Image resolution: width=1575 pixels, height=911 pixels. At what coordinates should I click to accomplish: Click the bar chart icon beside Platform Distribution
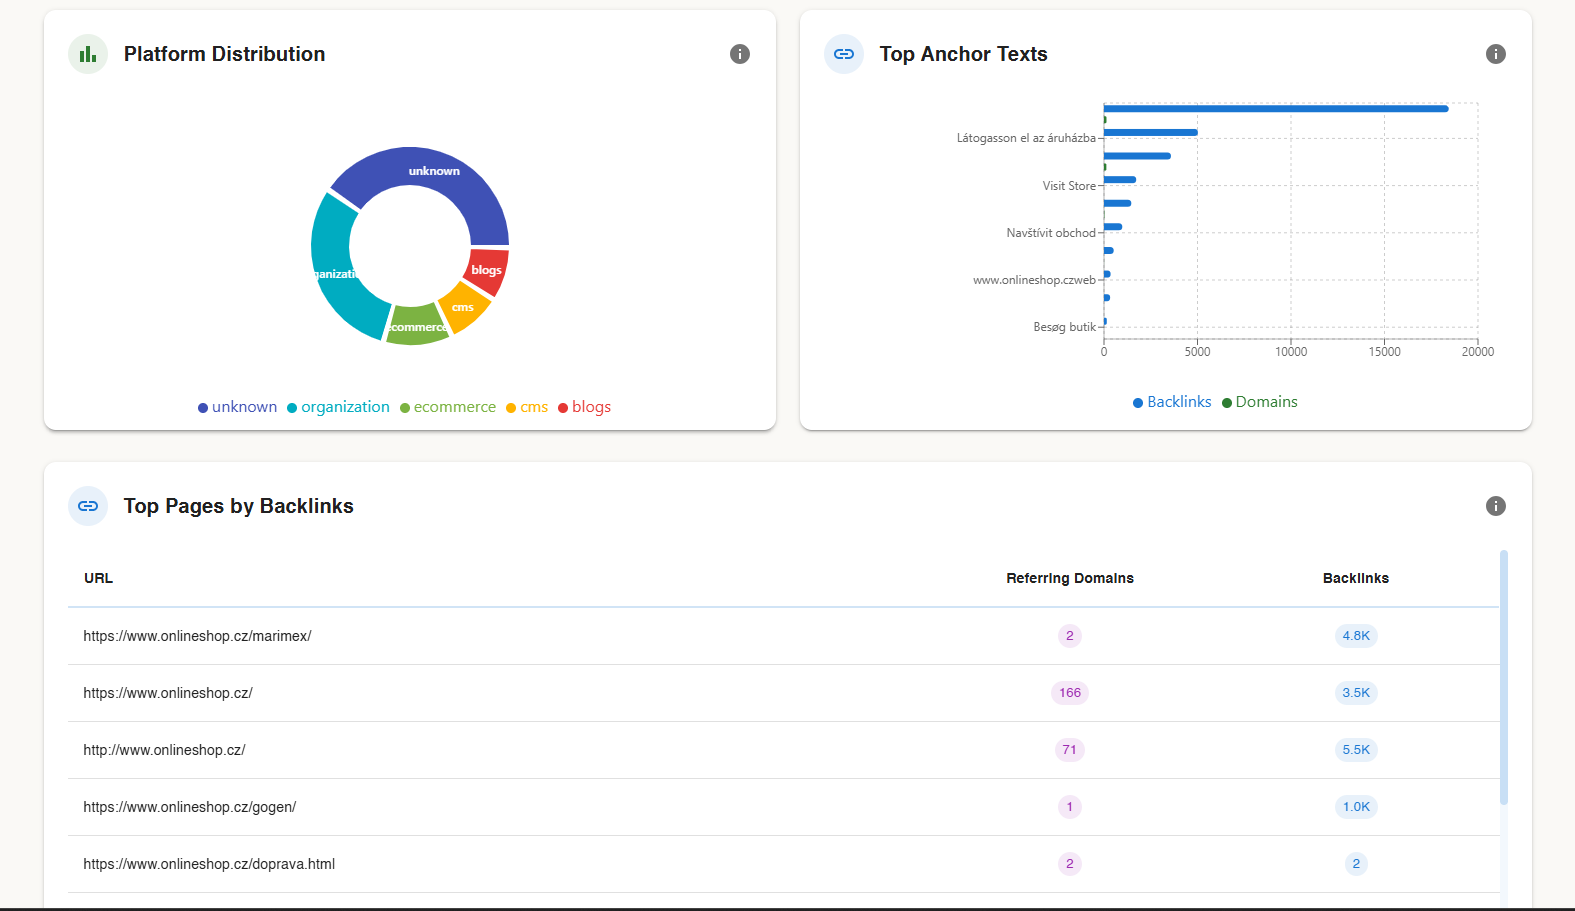coord(88,54)
